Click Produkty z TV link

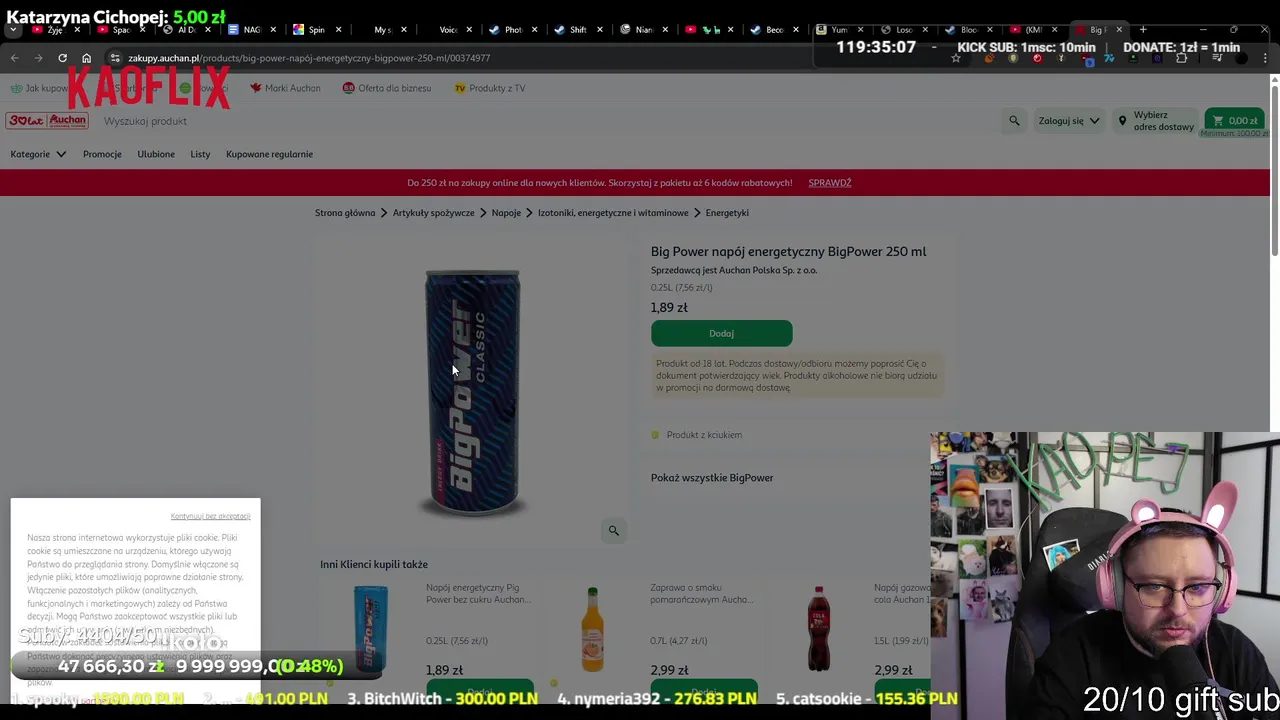tap(497, 88)
